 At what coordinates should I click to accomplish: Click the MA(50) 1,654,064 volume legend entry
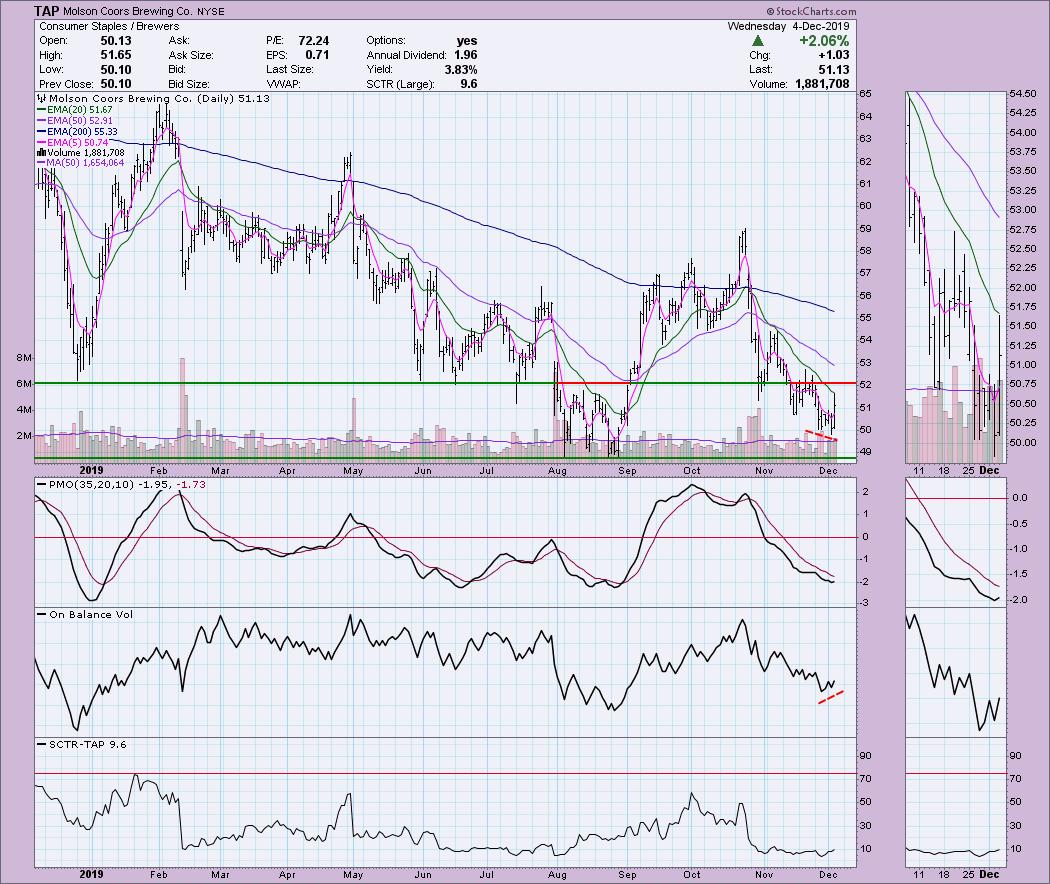pos(80,163)
